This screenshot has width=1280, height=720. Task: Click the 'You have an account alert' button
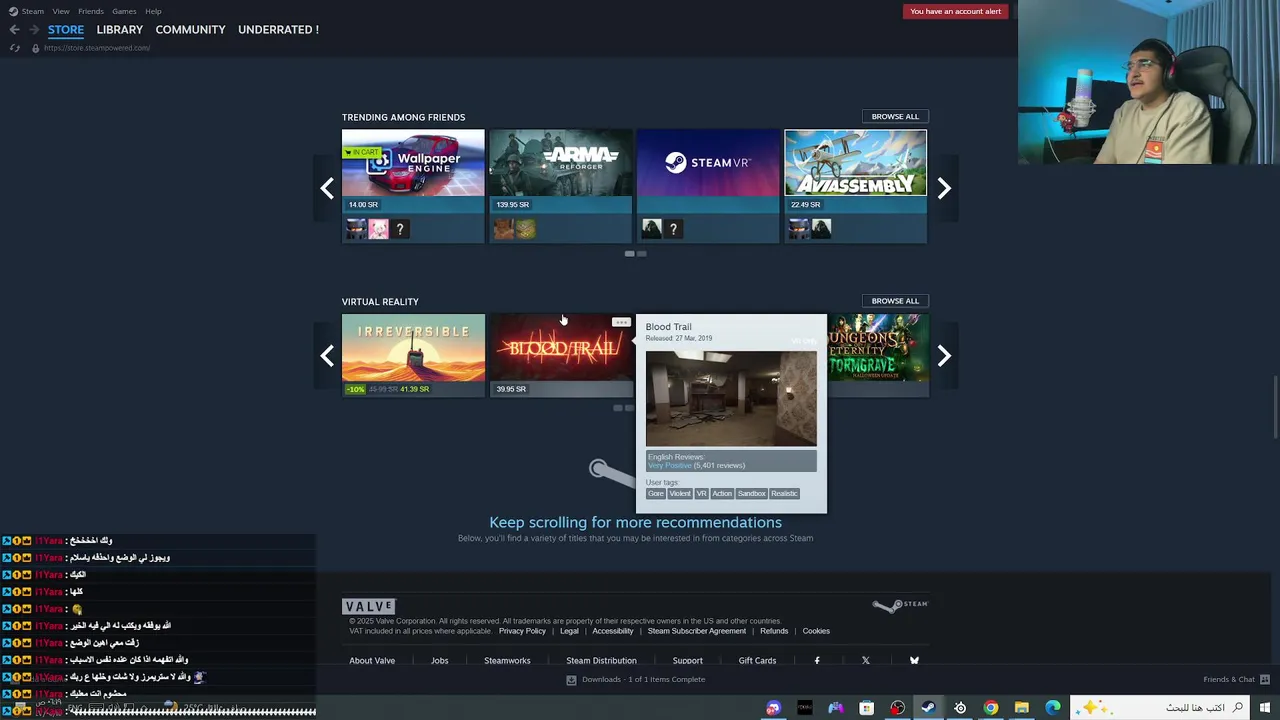[x=955, y=11]
